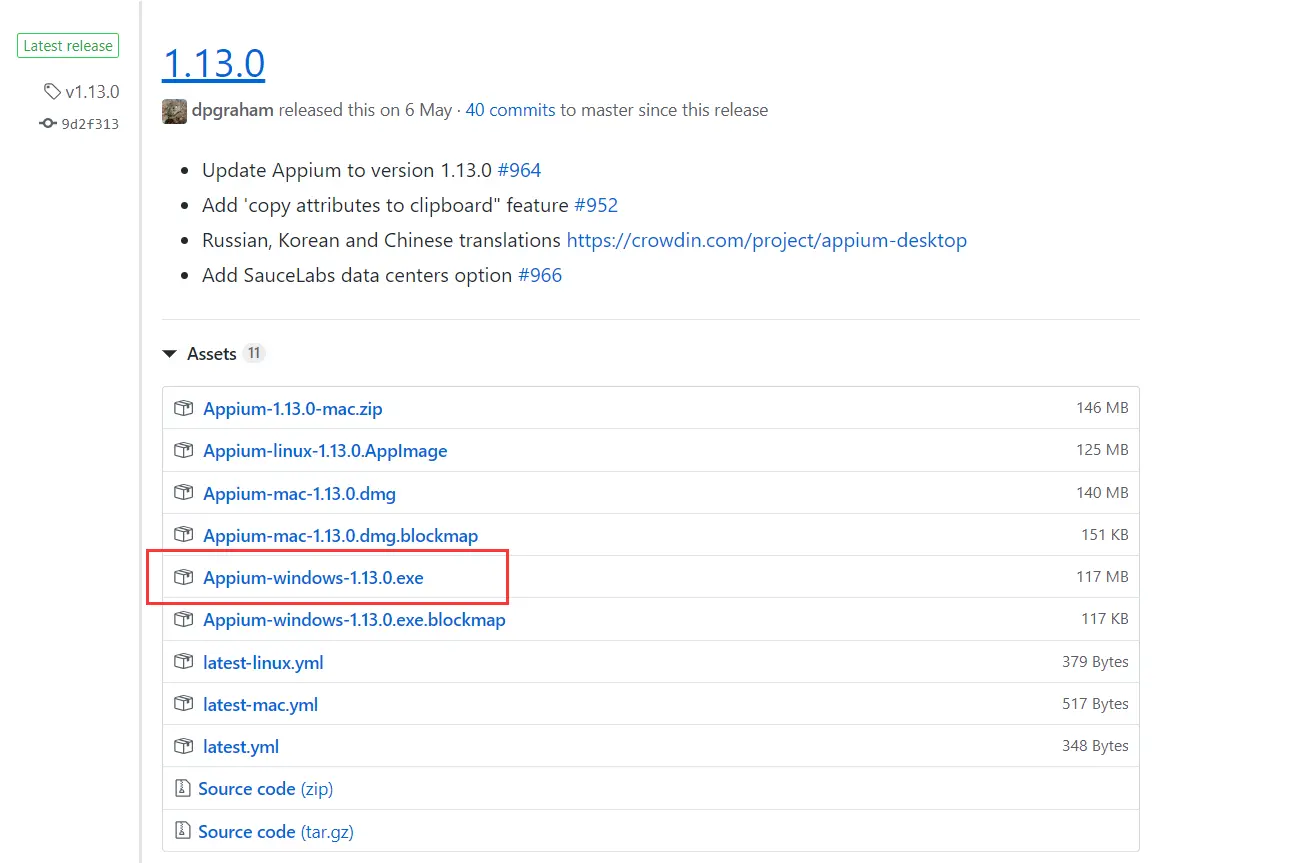Open pull request #964
The height and width of the screenshot is (863, 1297).
coord(519,170)
